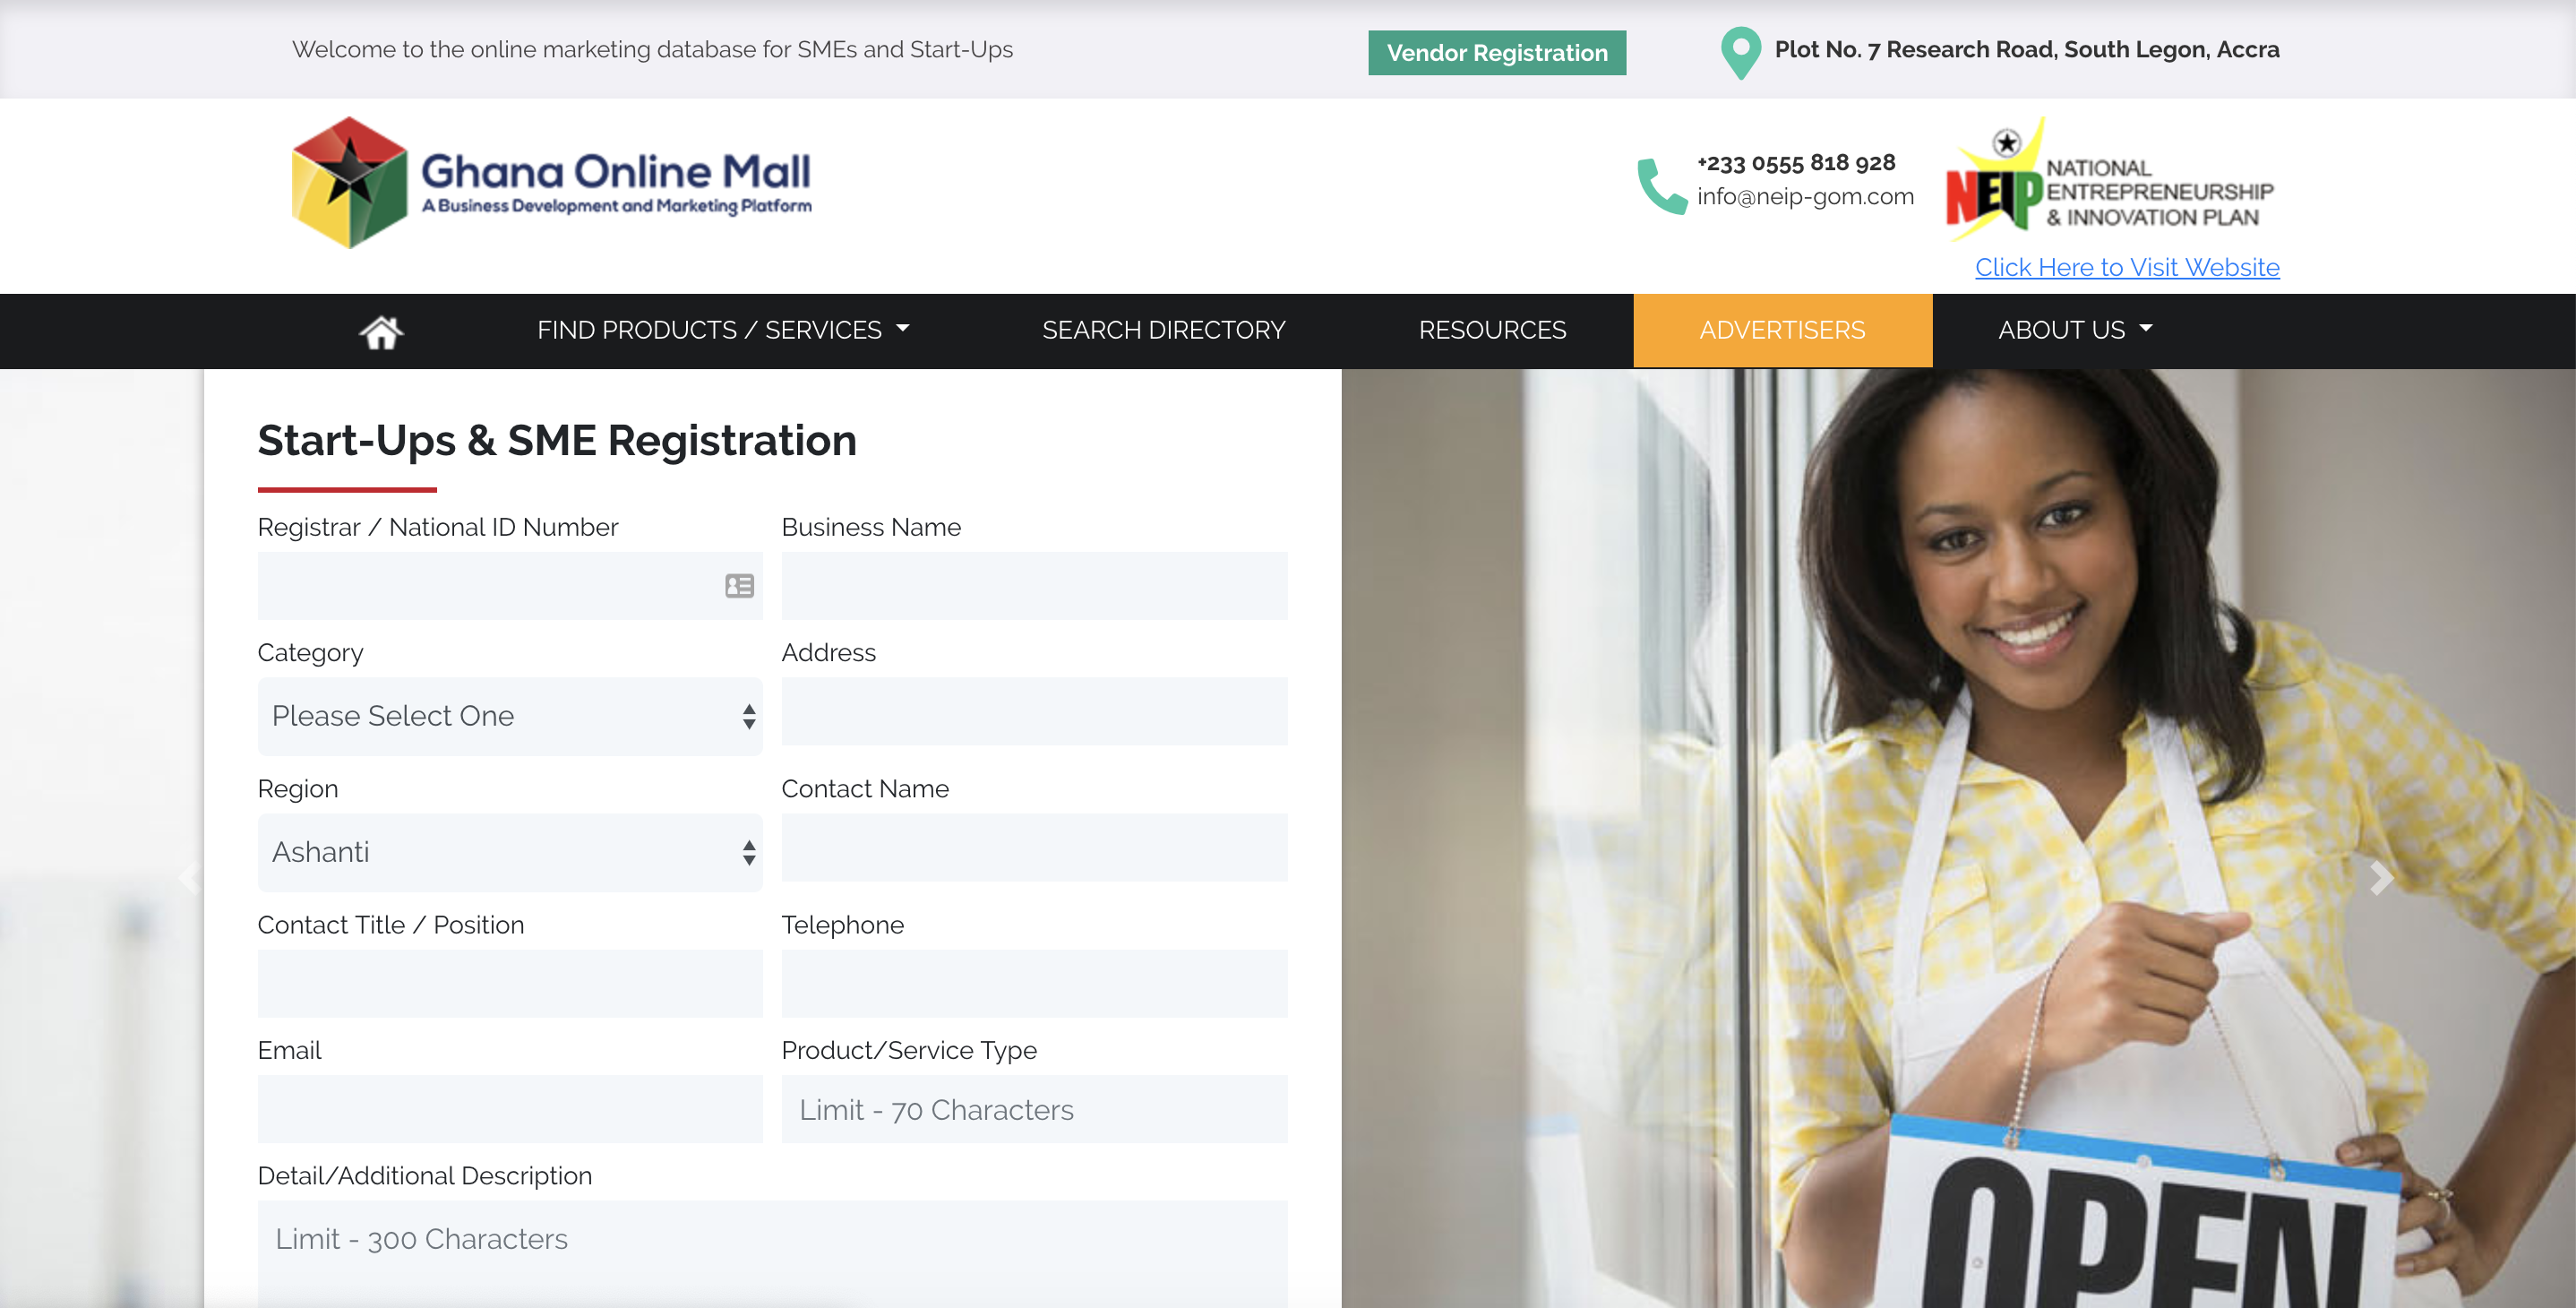Open the Region dropdown showing Ashanti
The height and width of the screenshot is (1308, 2576).
[x=510, y=852]
